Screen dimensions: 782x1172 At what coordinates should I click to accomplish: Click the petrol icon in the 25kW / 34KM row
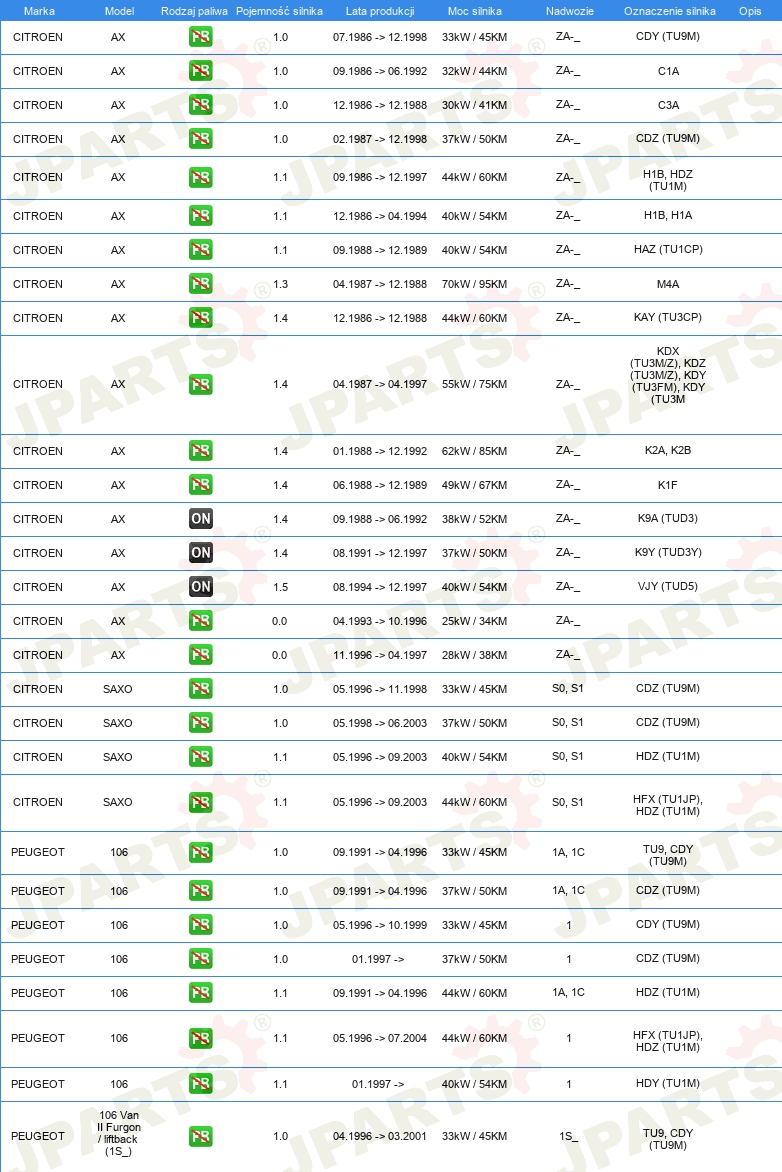(200, 621)
